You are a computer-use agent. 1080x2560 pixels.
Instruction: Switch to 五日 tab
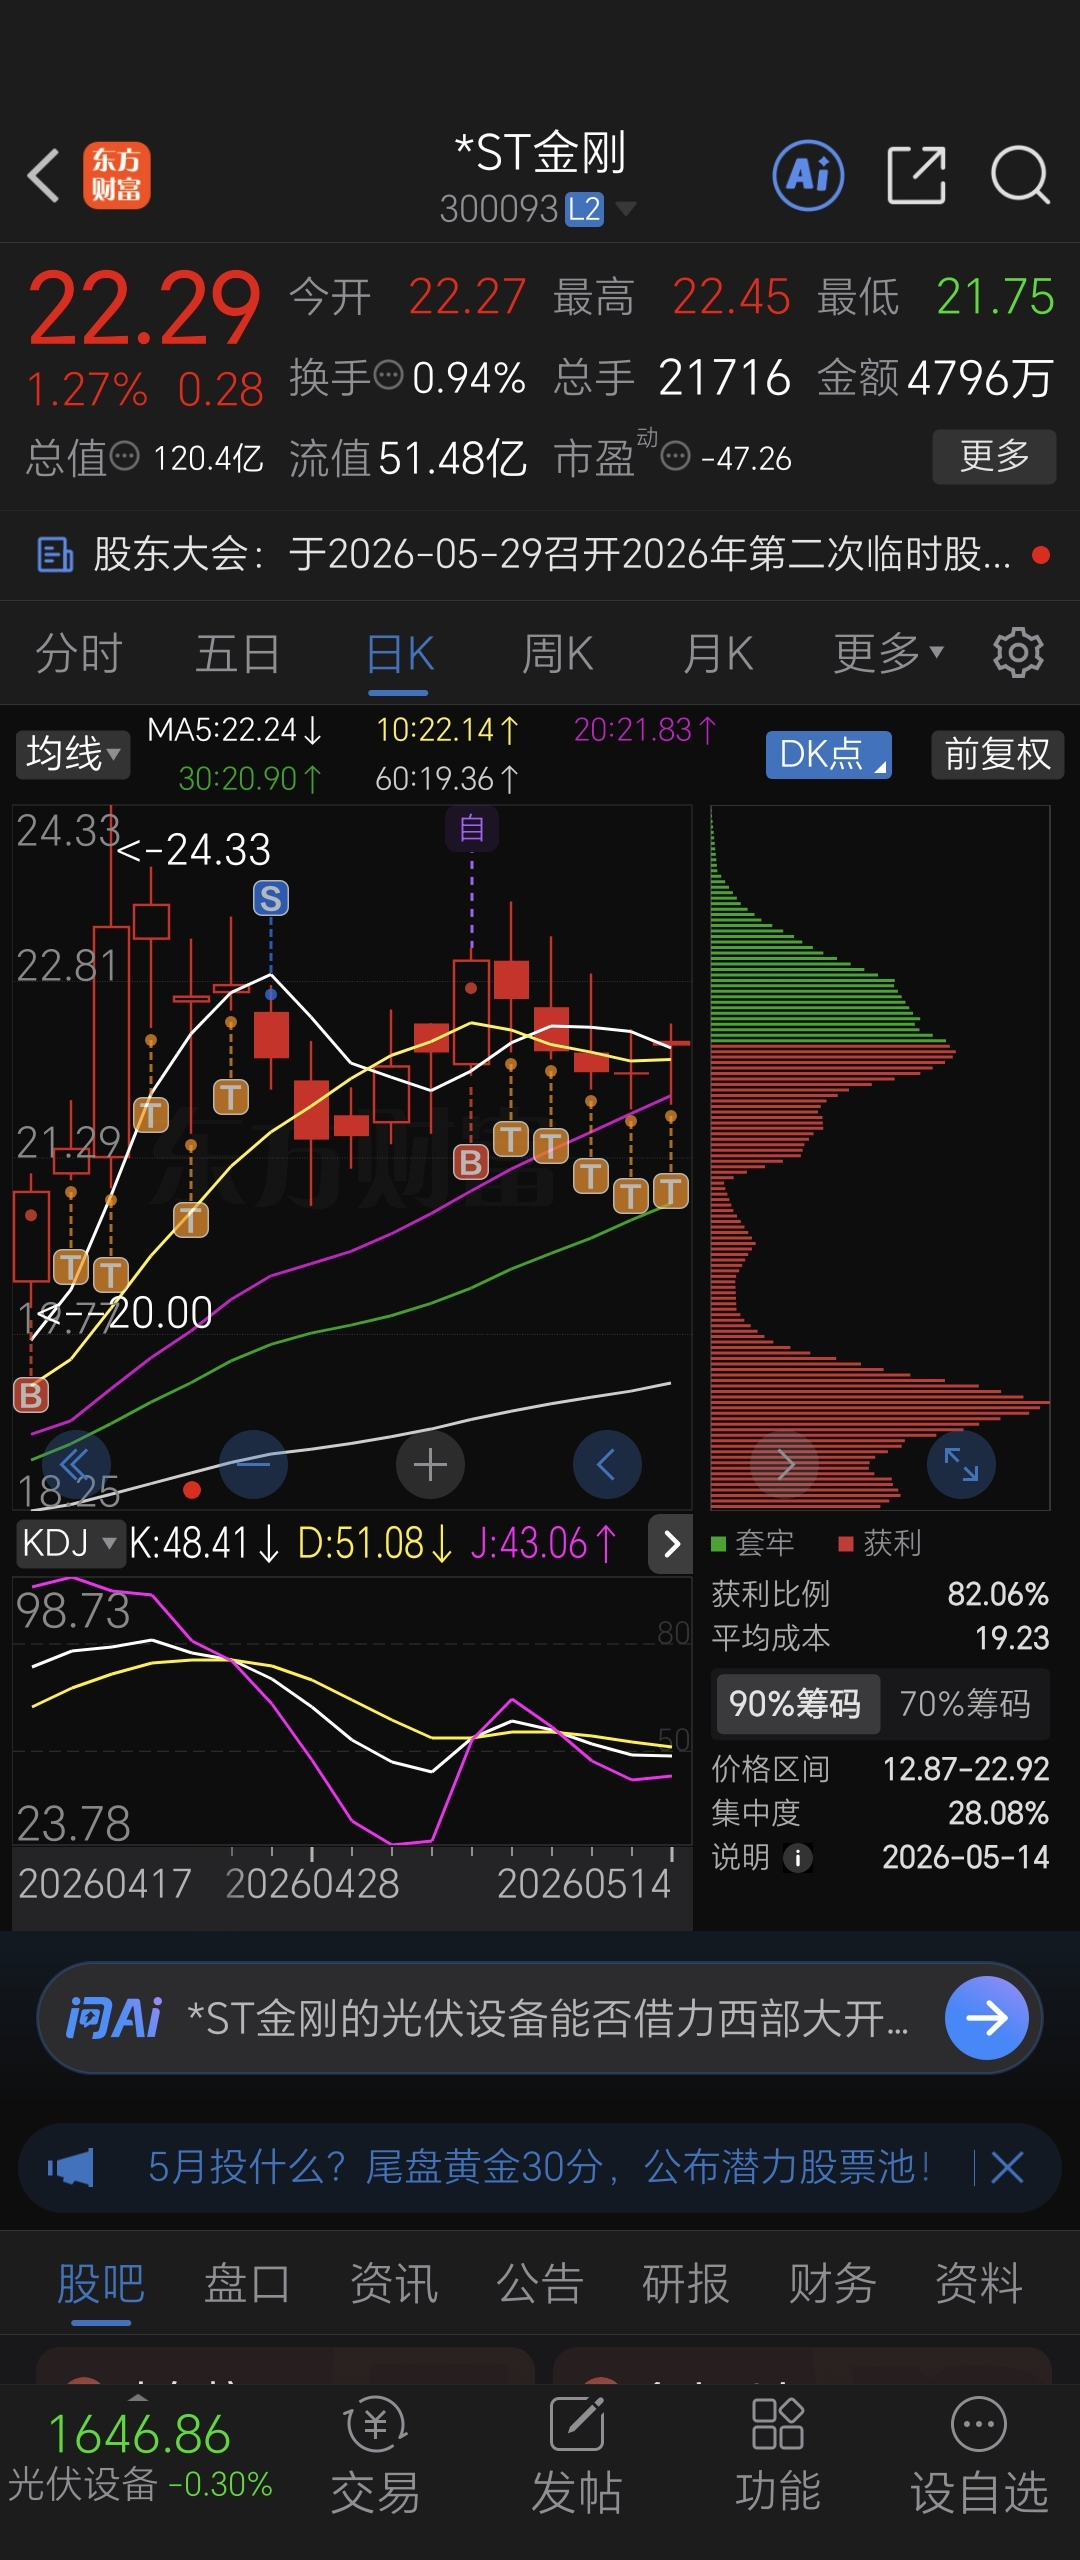point(238,654)
